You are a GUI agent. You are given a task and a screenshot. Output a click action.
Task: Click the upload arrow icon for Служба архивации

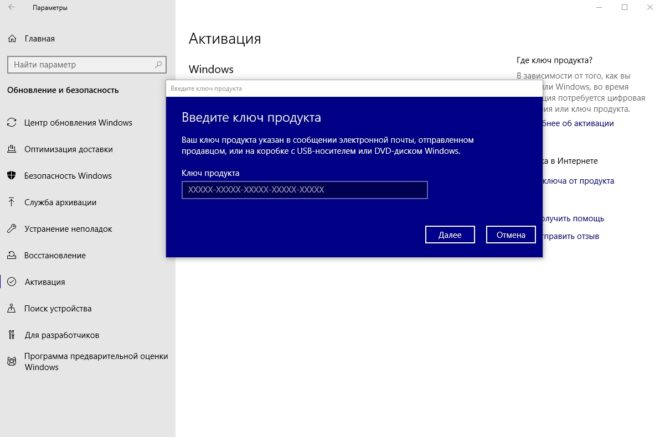pyautogui.click(x=12, y=202)
